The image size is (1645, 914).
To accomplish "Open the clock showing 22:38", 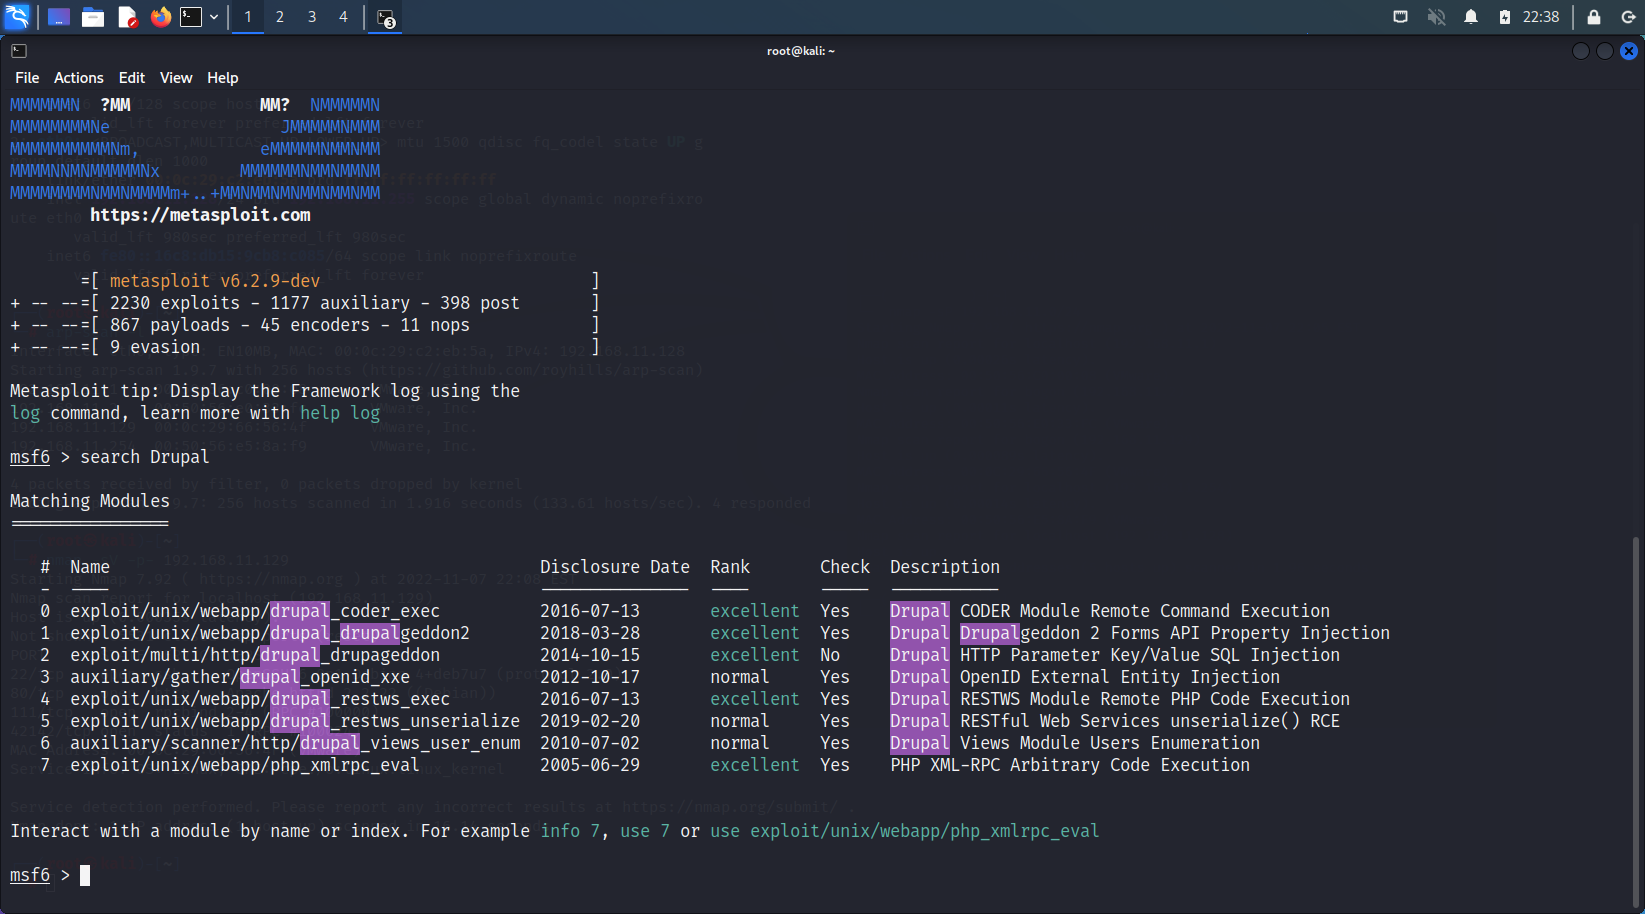I will [1541, 17].
